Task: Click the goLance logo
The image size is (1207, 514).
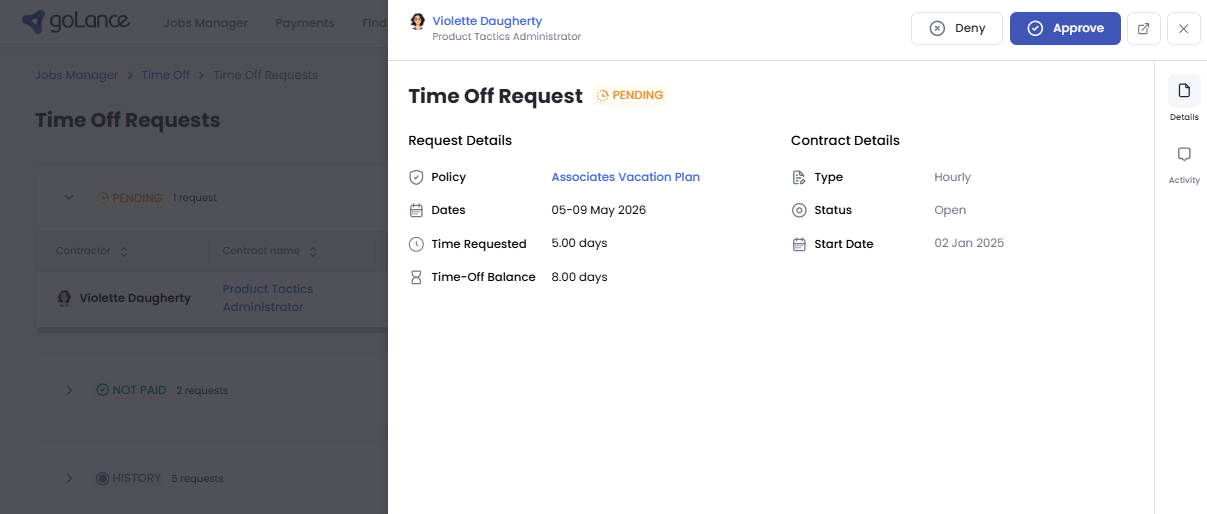Action: click(x=75, y=22)
